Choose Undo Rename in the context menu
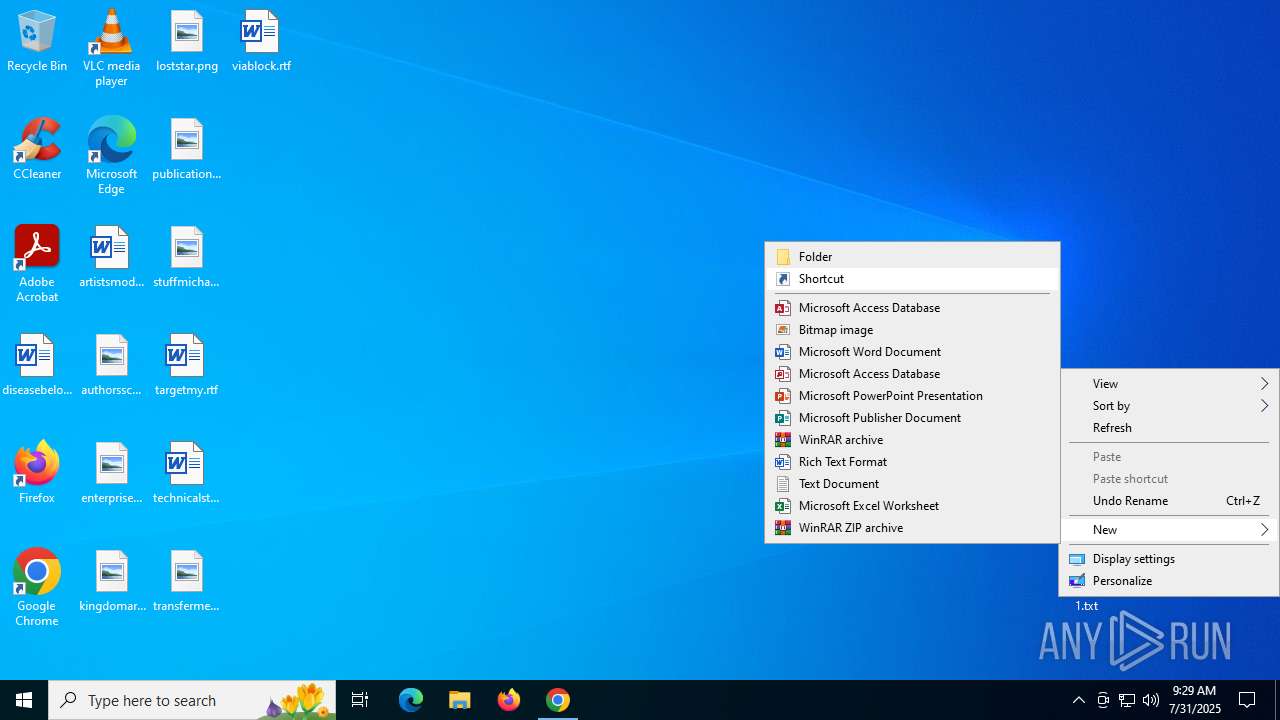The image size is (1280, 720). pyautogui.click(x=1169, y=501)
